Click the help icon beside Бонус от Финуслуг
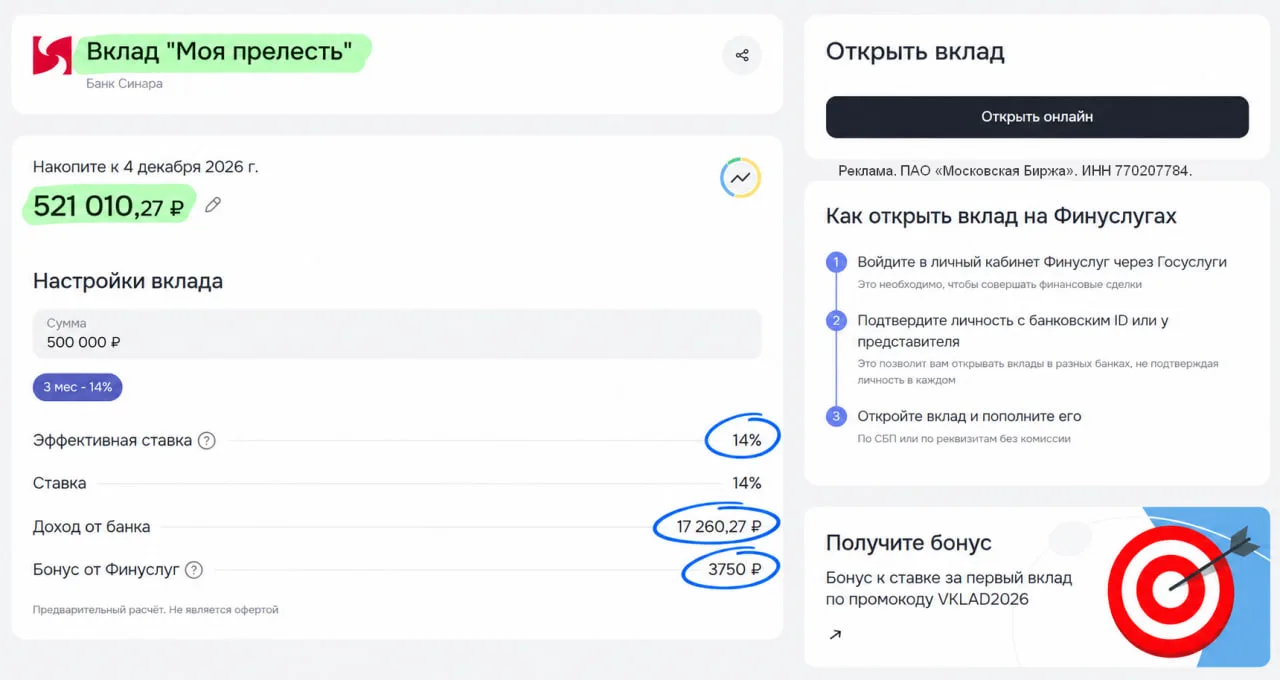Viewport: 1280px width, 680px height. click(194, 569)
